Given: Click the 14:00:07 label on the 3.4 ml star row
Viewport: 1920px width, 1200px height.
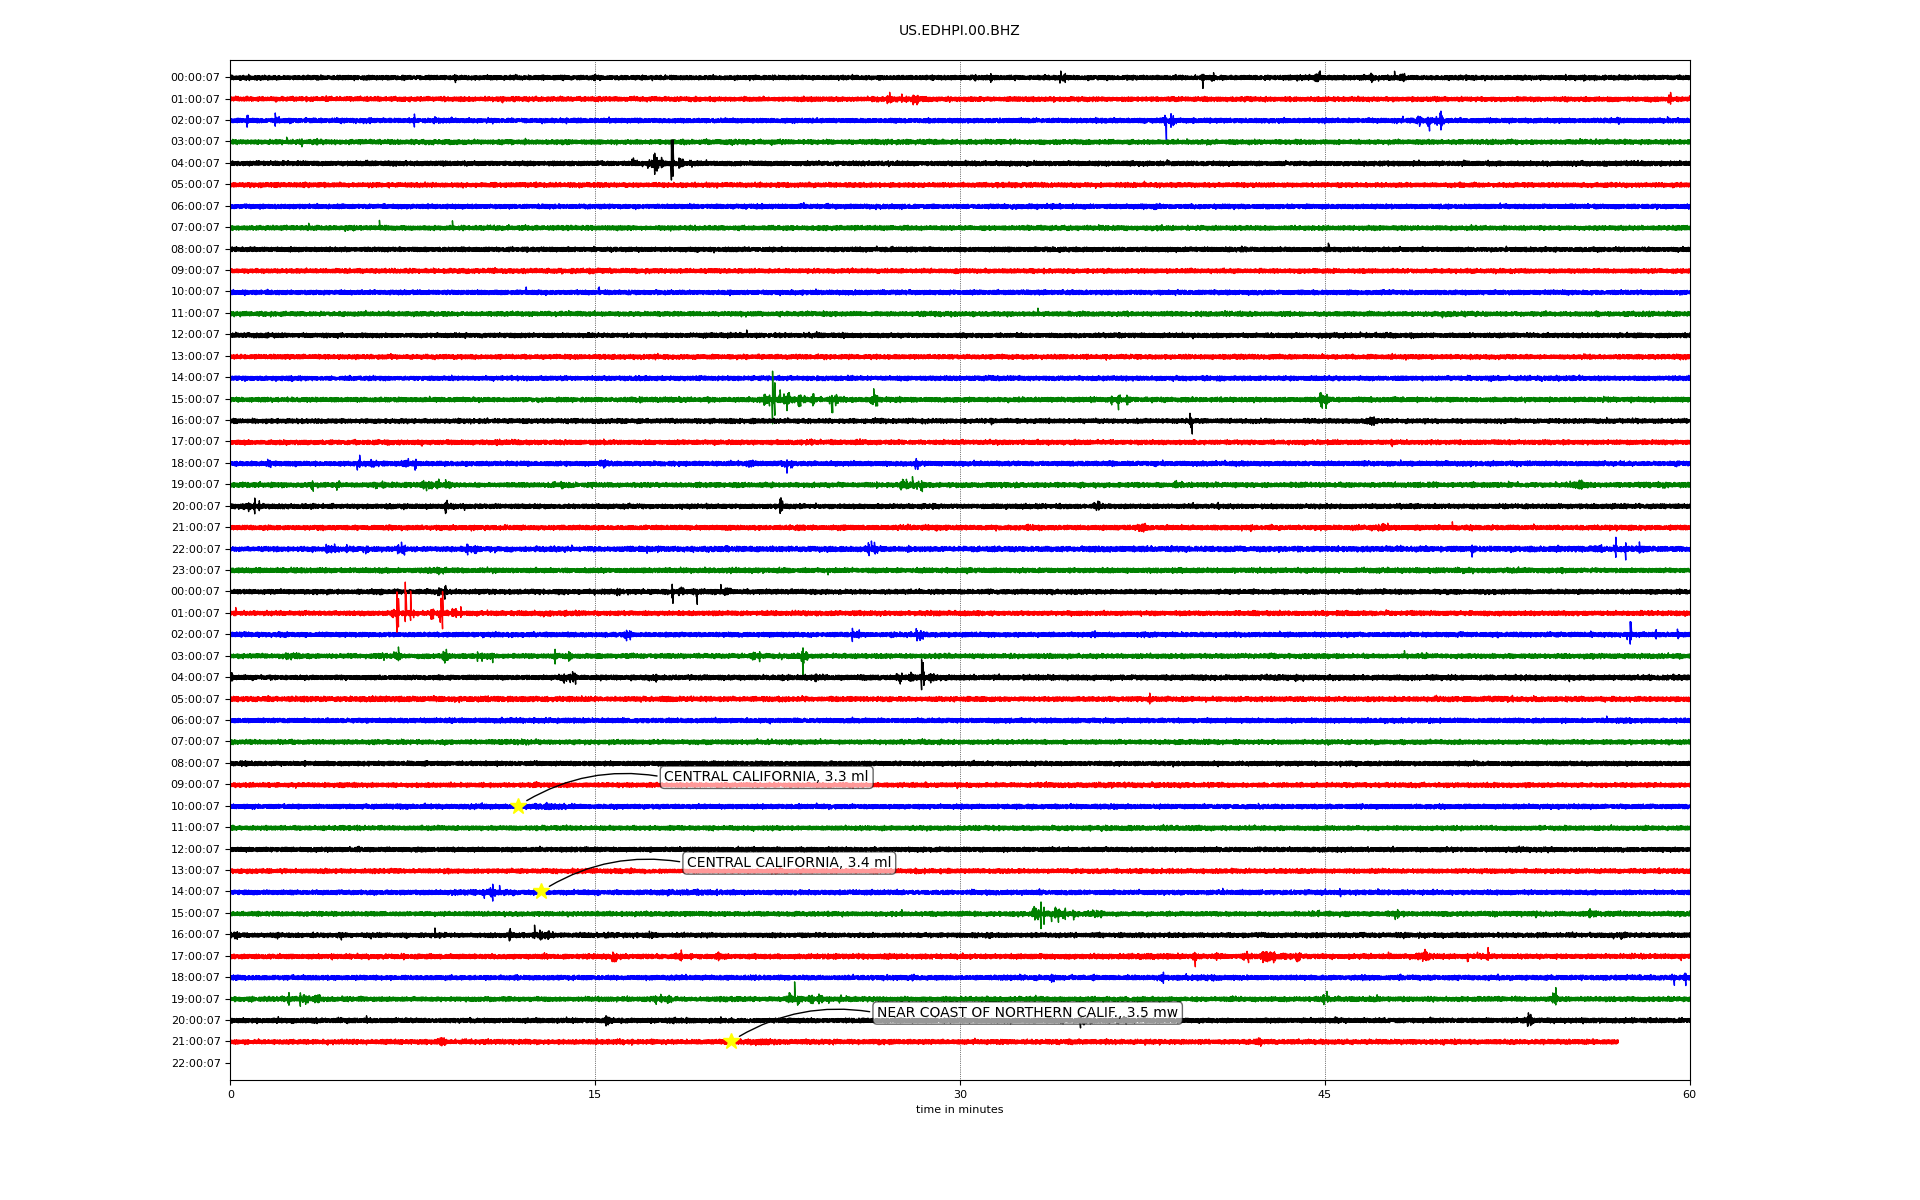Looking at the screenshot, I should (x=195, y=892).
